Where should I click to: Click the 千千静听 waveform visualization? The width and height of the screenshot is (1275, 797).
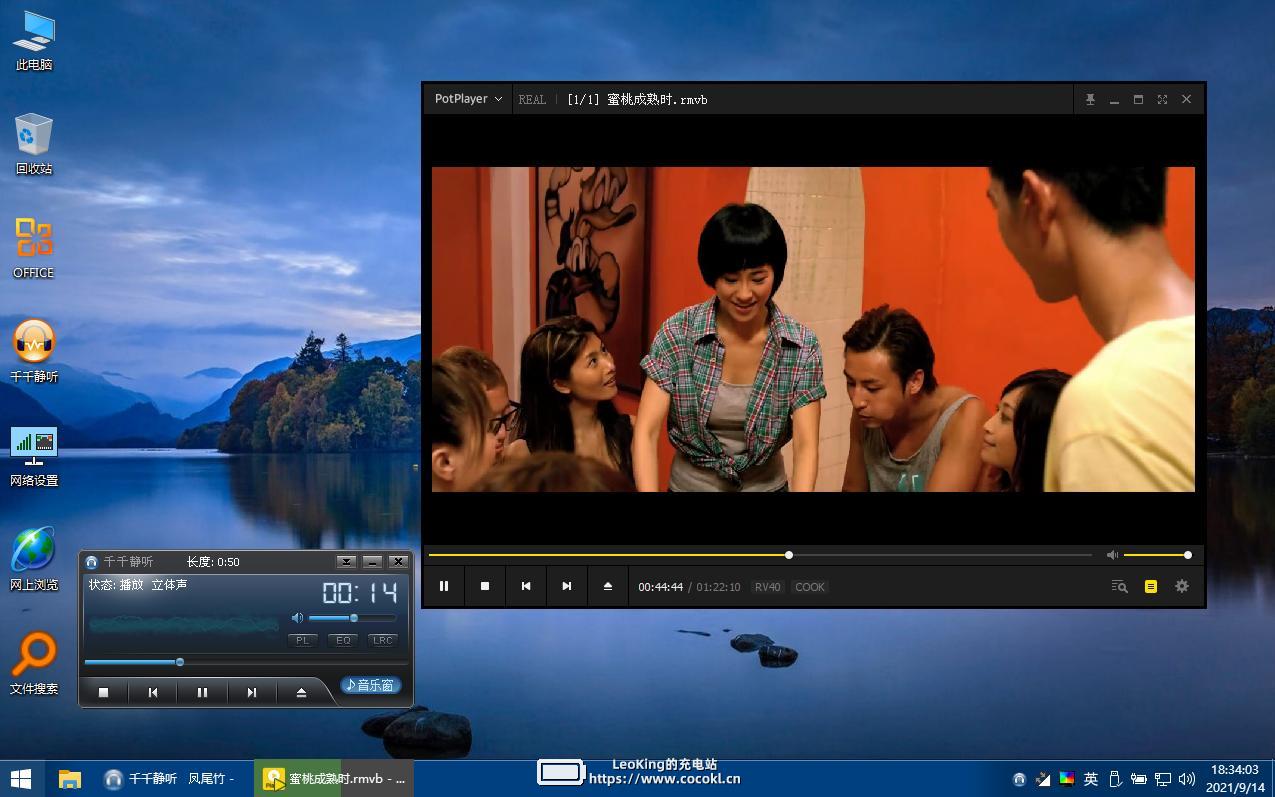(x=184, y=624)
